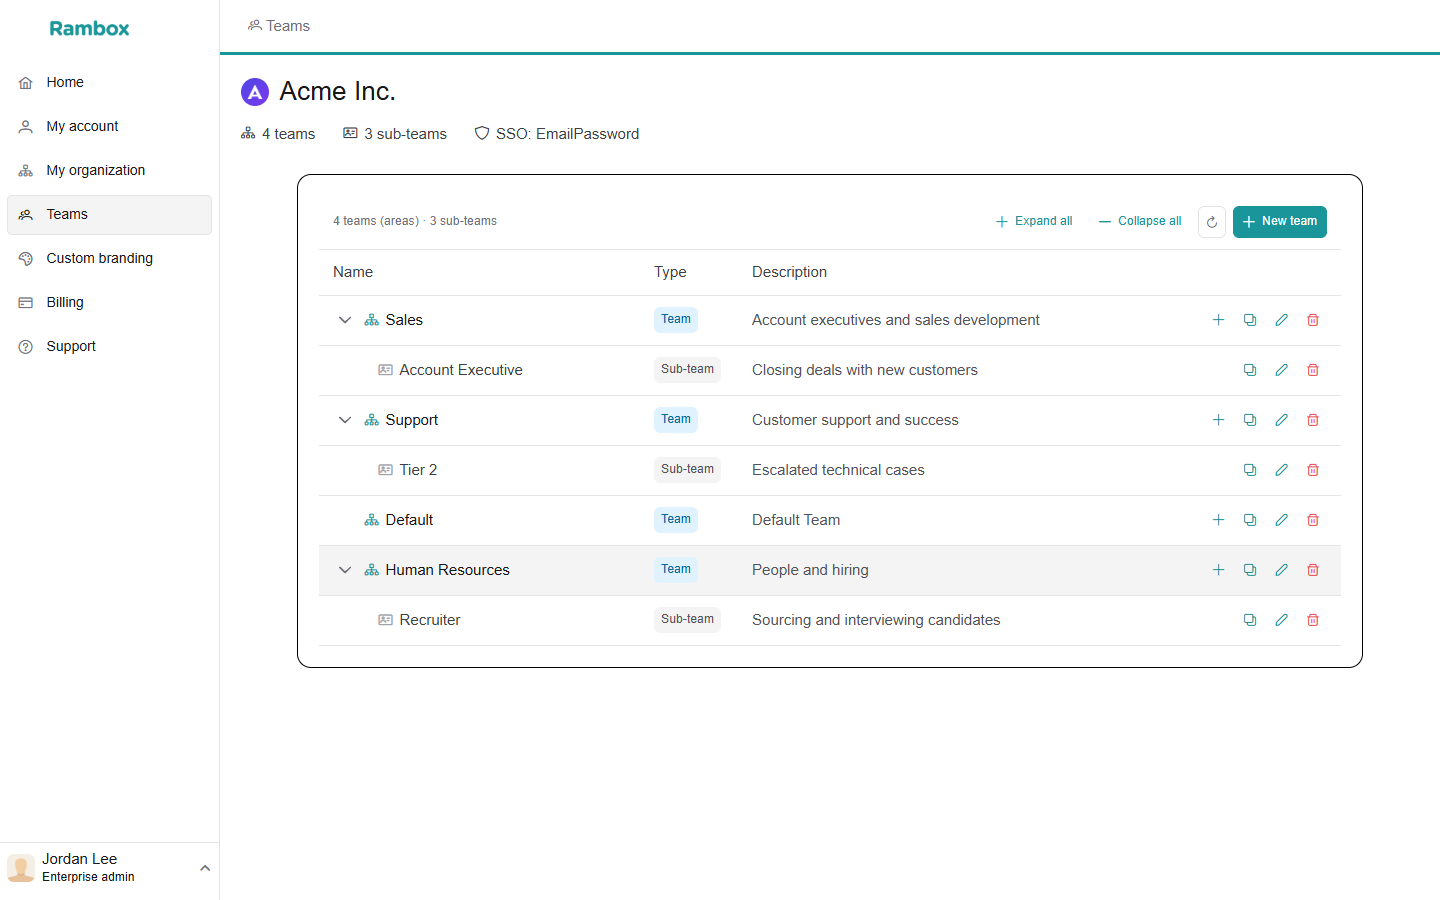The width and height of the screenshot is (1440, 900).
Task: Select the Default team name
Action: (x=409, y=520)
